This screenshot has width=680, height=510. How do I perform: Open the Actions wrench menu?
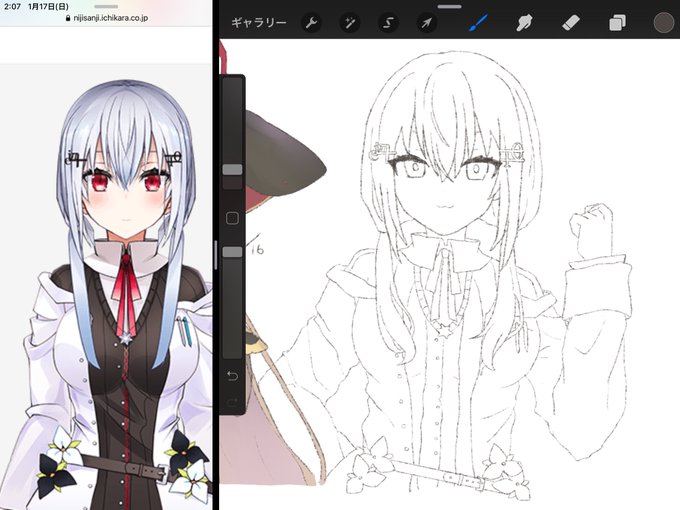pyautogui.click(x=311, y=23)
